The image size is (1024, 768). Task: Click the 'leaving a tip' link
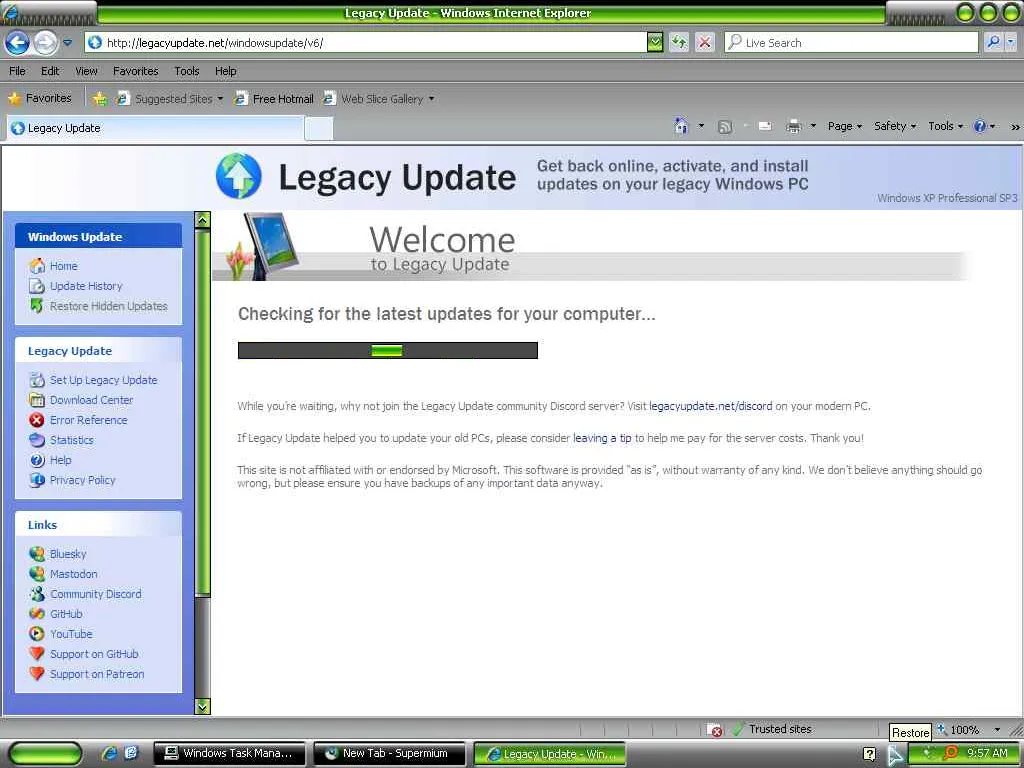[x=602, y=438]
